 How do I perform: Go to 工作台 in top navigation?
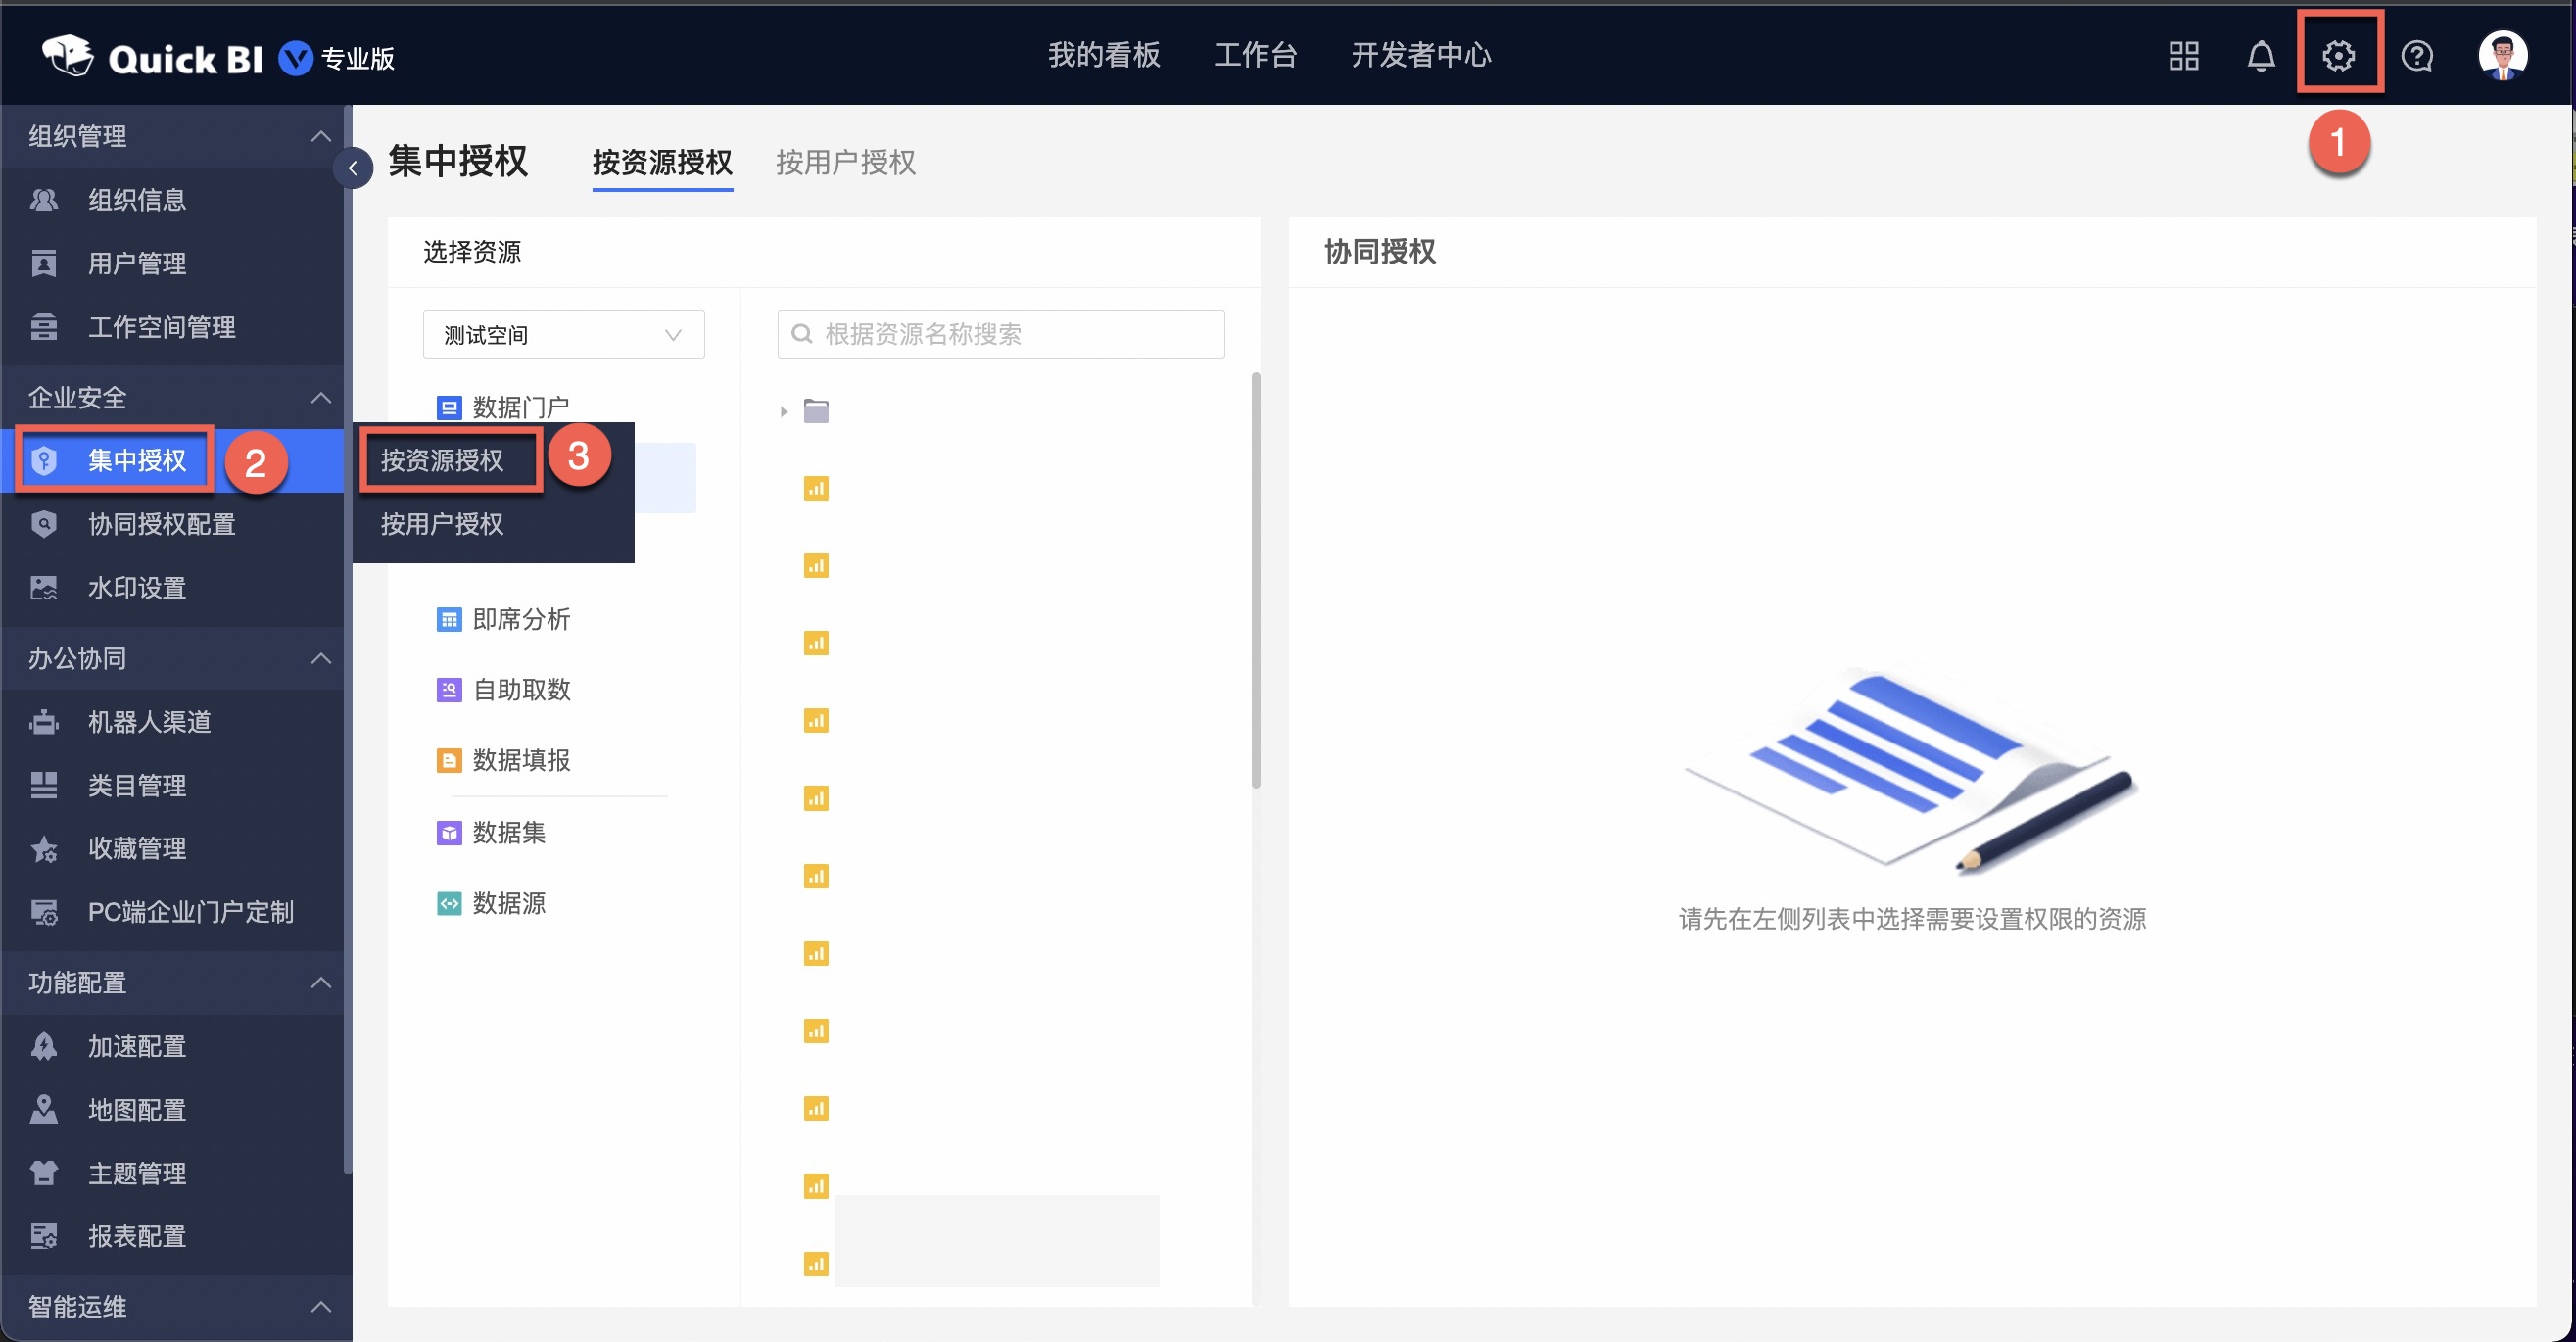1255,55
